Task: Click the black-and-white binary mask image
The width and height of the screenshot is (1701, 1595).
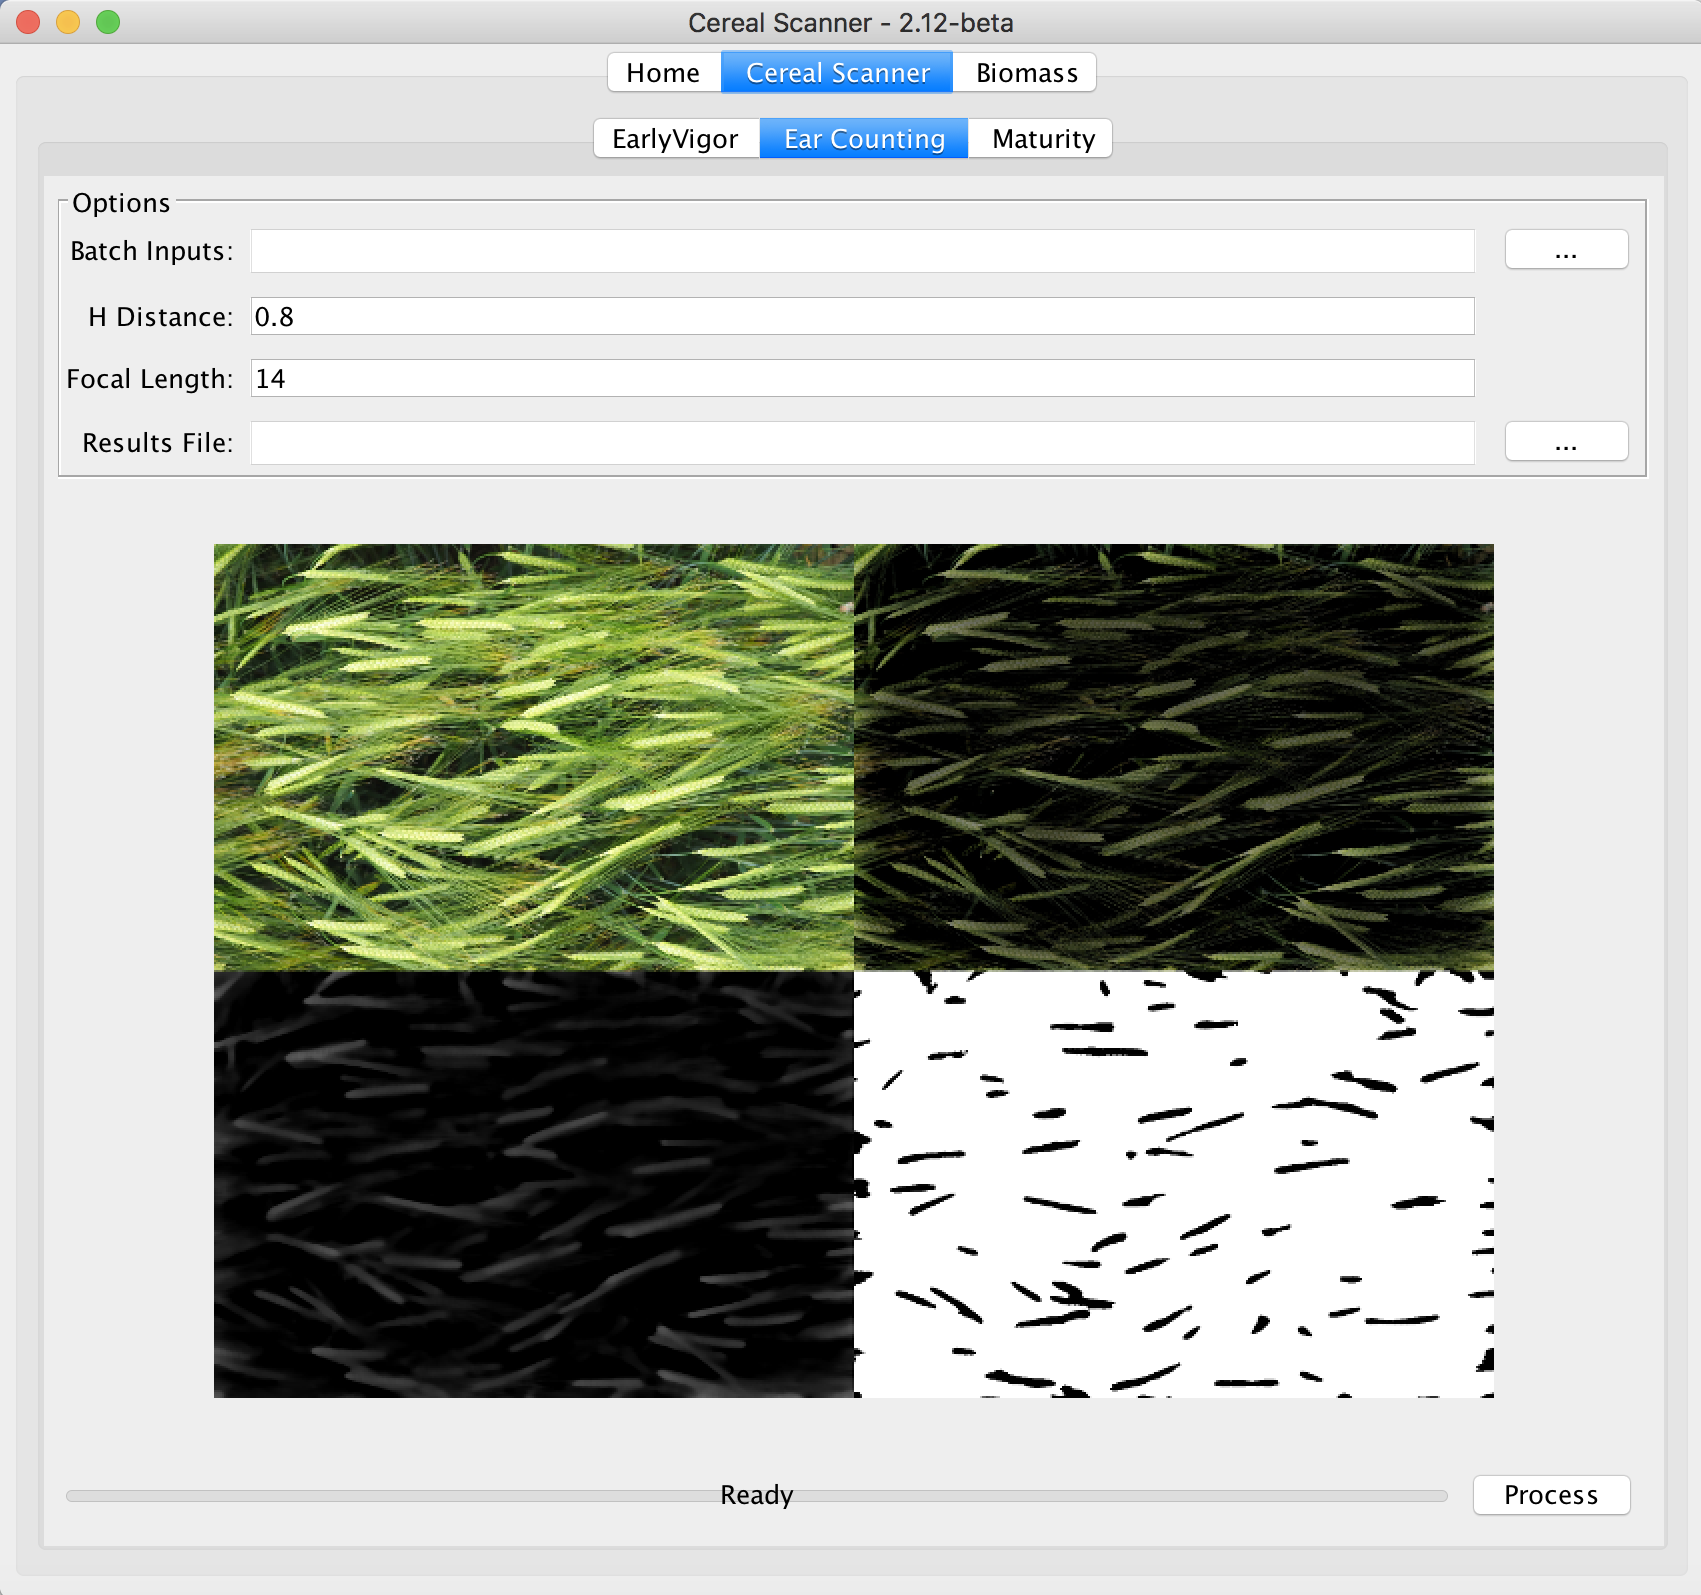Action: click(1174, 1184)
